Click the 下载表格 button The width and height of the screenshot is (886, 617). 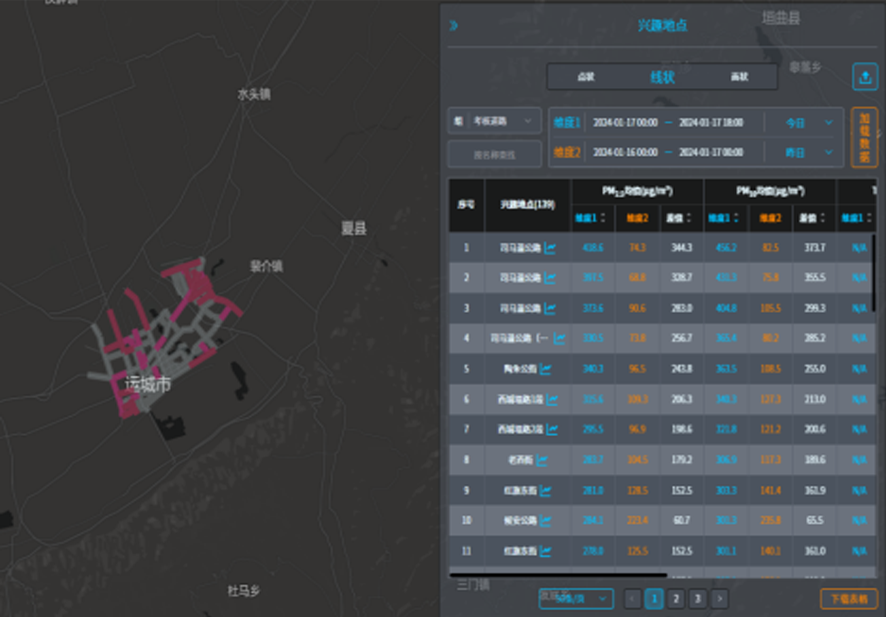pos(849,599)
